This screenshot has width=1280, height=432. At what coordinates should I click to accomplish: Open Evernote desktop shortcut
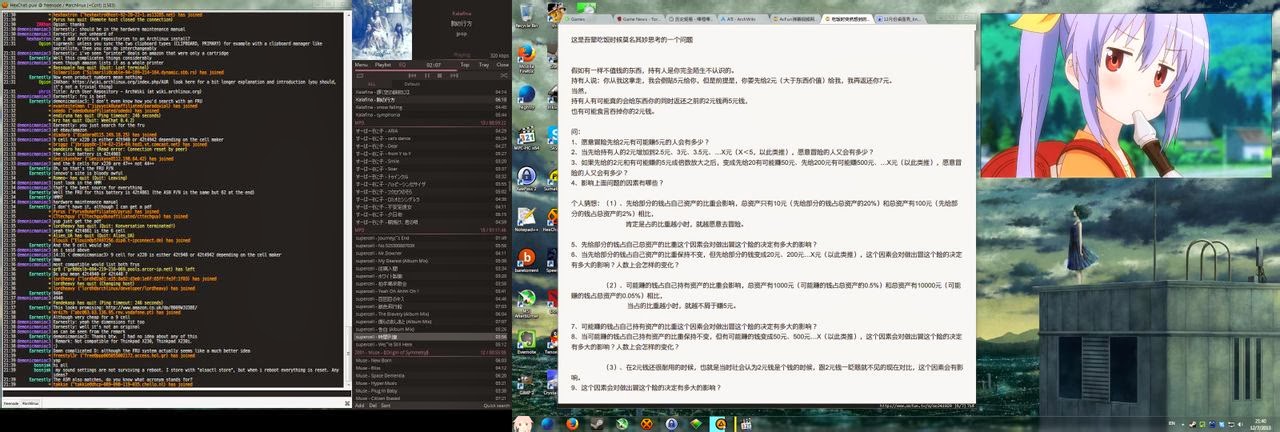click(x=526, y=342)
